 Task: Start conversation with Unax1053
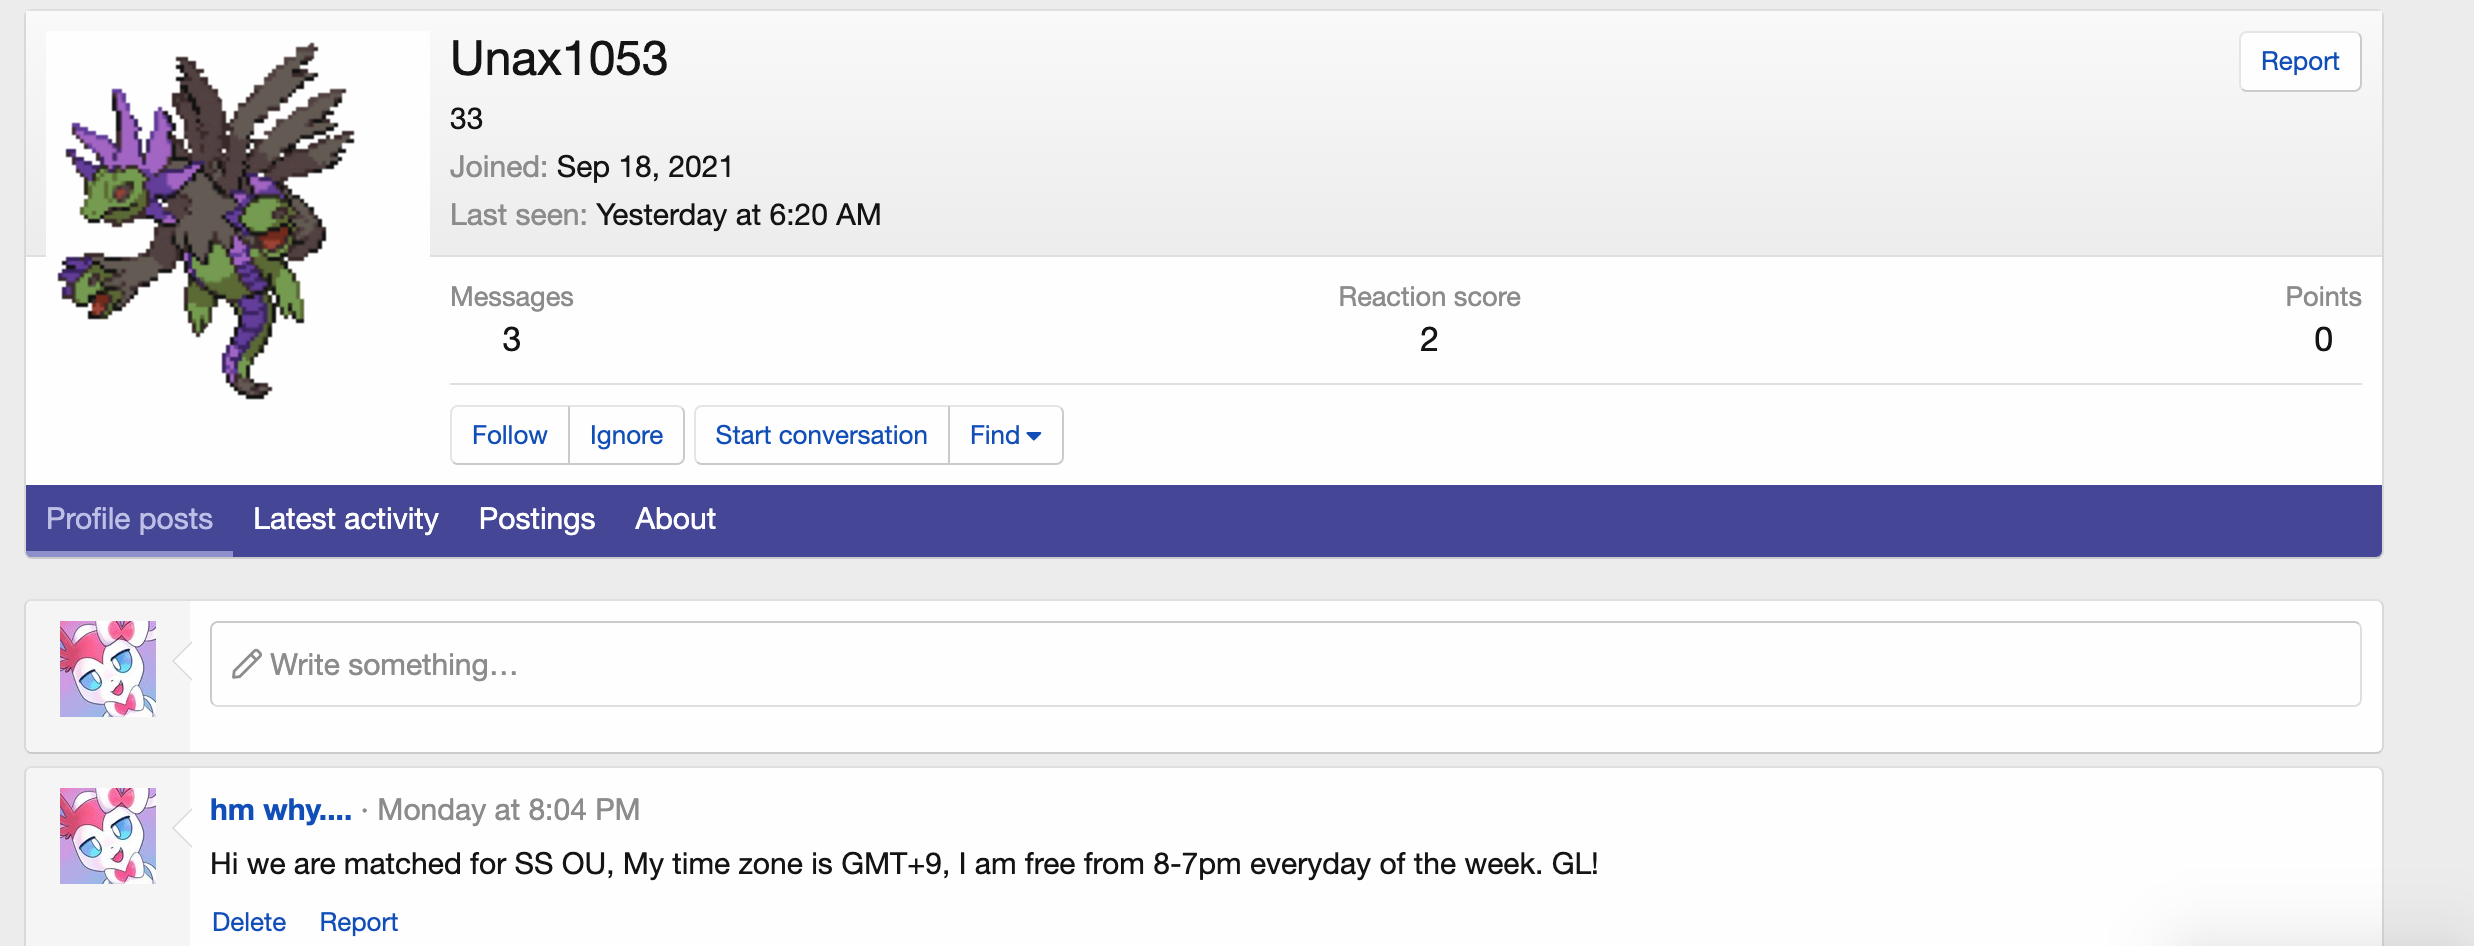(821, 435)
